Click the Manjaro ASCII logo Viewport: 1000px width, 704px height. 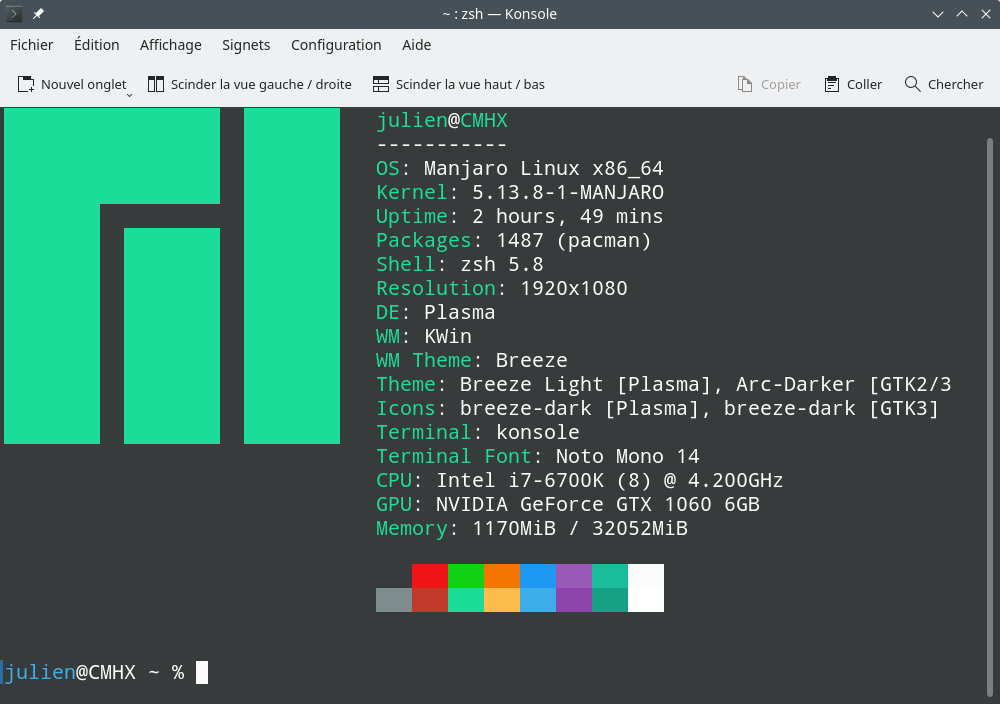(172, 275)
